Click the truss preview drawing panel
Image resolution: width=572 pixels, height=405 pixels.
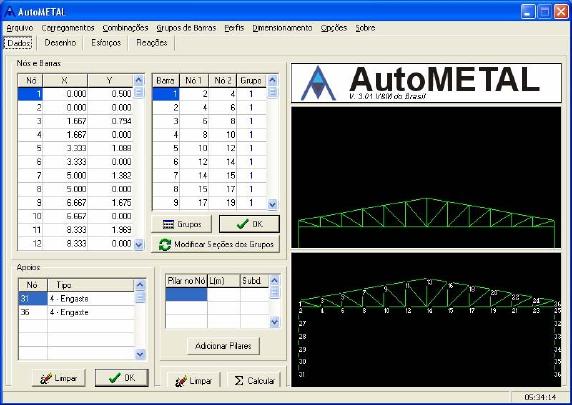426,177
